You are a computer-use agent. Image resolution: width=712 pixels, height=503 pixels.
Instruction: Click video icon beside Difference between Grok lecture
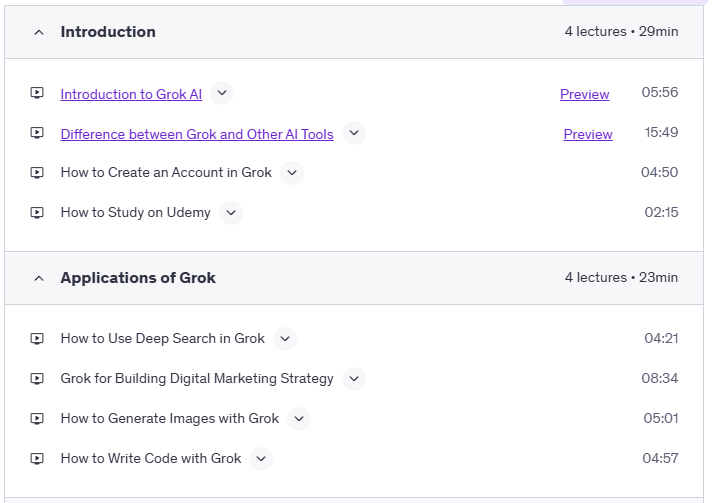click(x=37, y=133)
